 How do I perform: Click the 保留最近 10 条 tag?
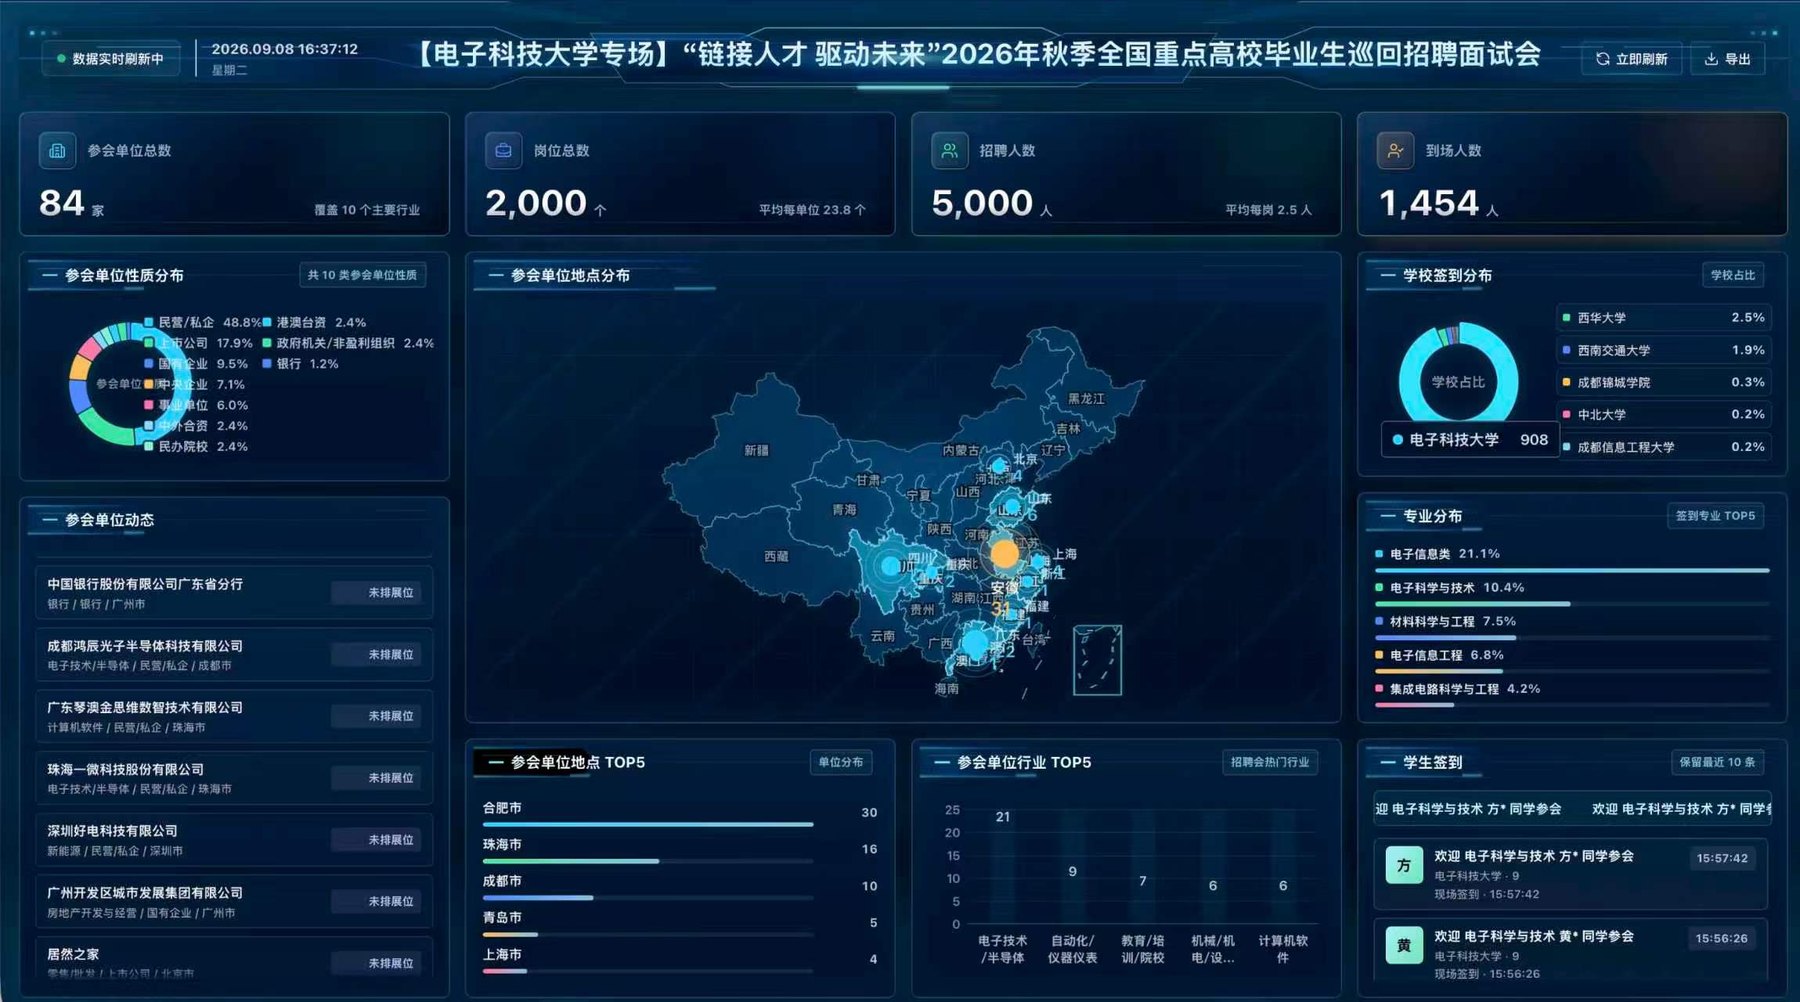(1717, 762)
